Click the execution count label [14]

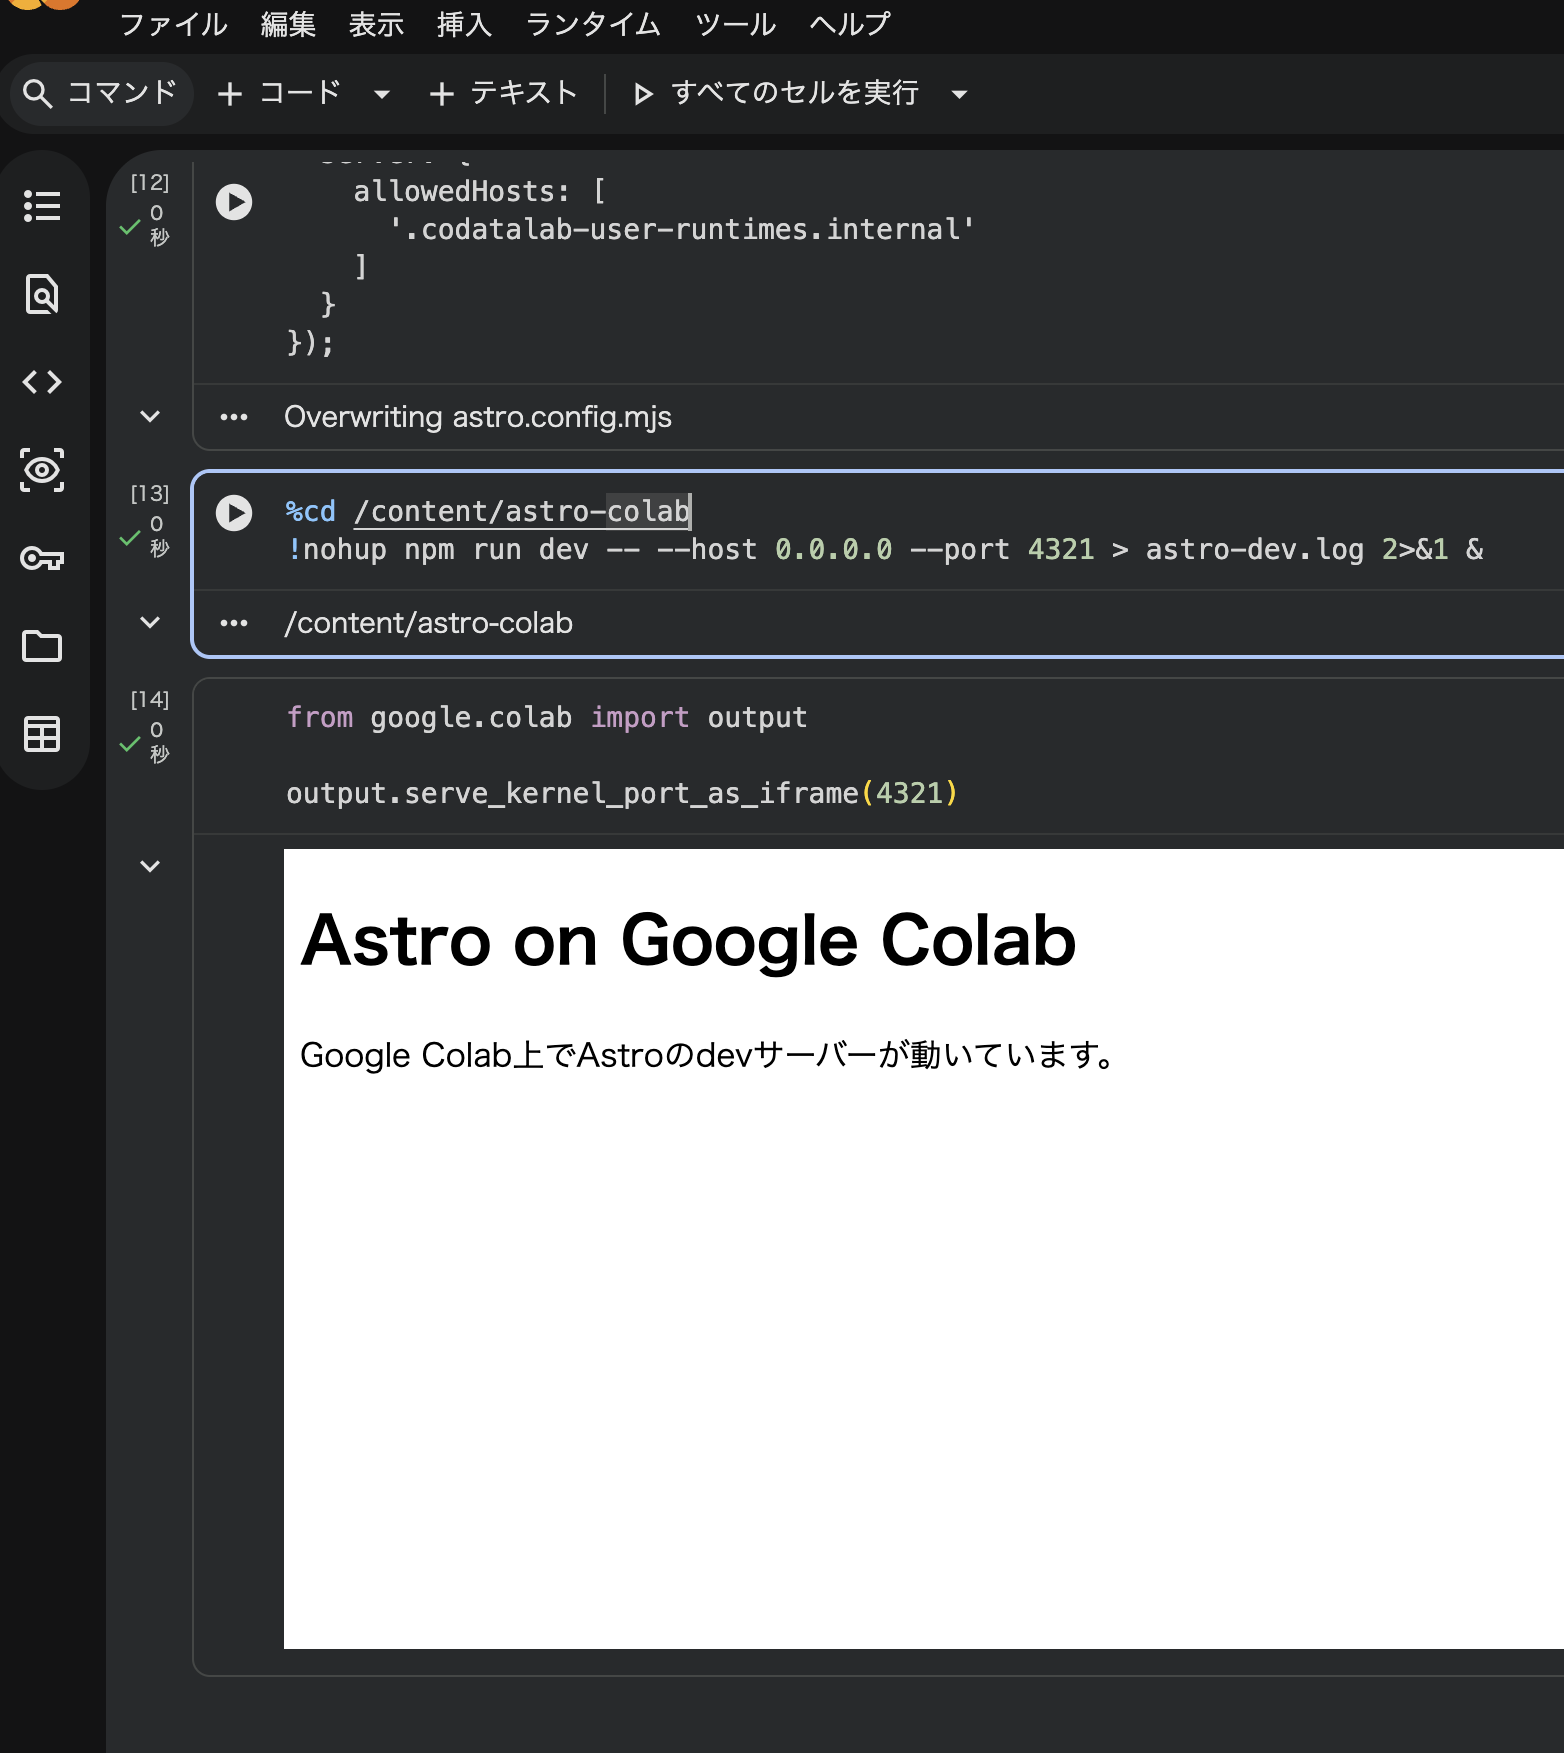[x=150, y=699]
